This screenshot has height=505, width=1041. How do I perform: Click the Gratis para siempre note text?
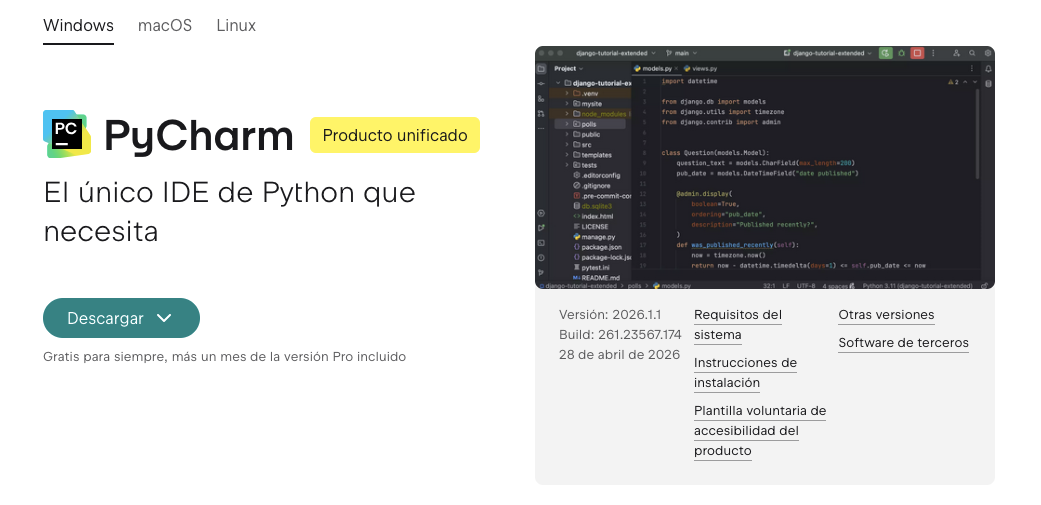[224, 357]
